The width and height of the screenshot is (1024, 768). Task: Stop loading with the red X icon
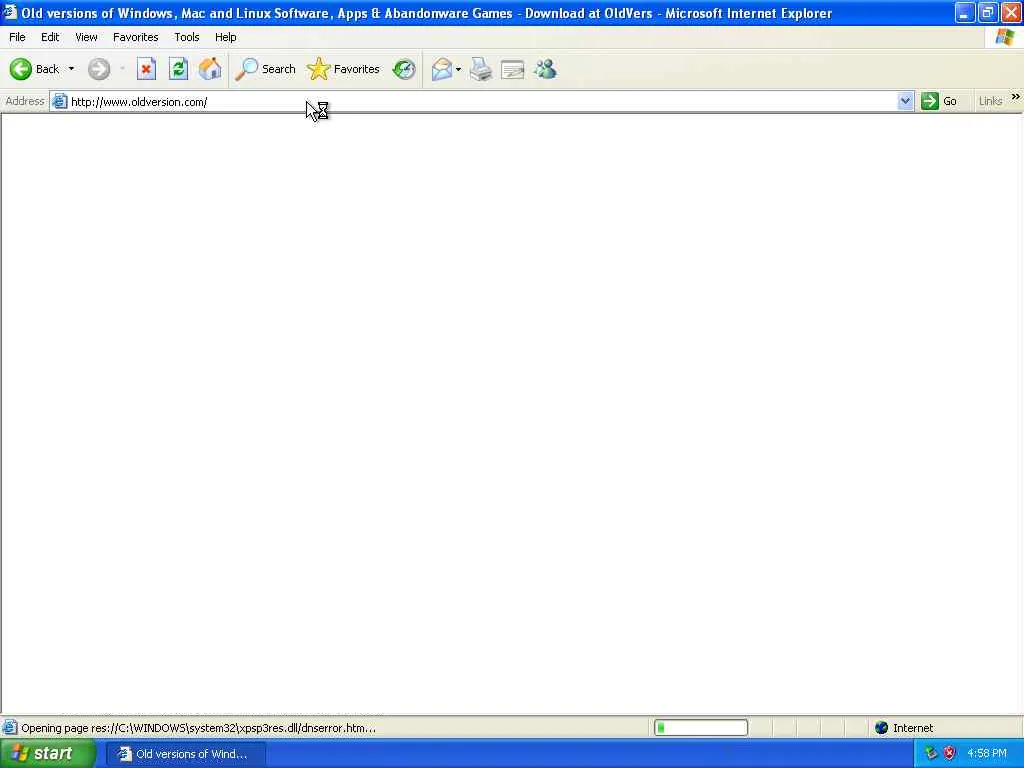(146, 69)
